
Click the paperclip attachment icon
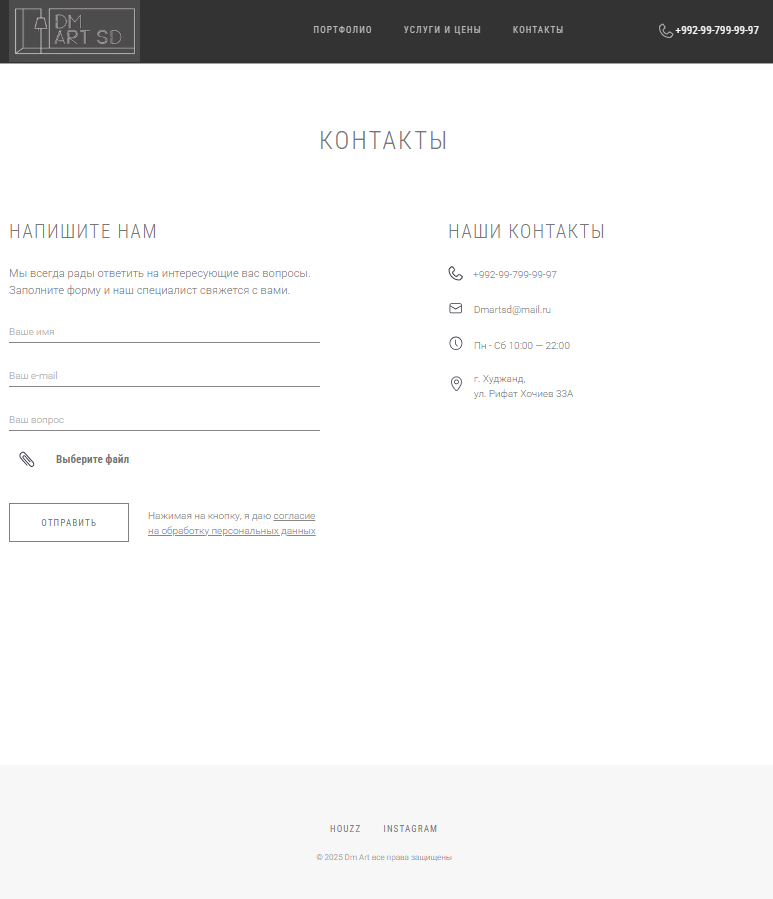[27, 459]
